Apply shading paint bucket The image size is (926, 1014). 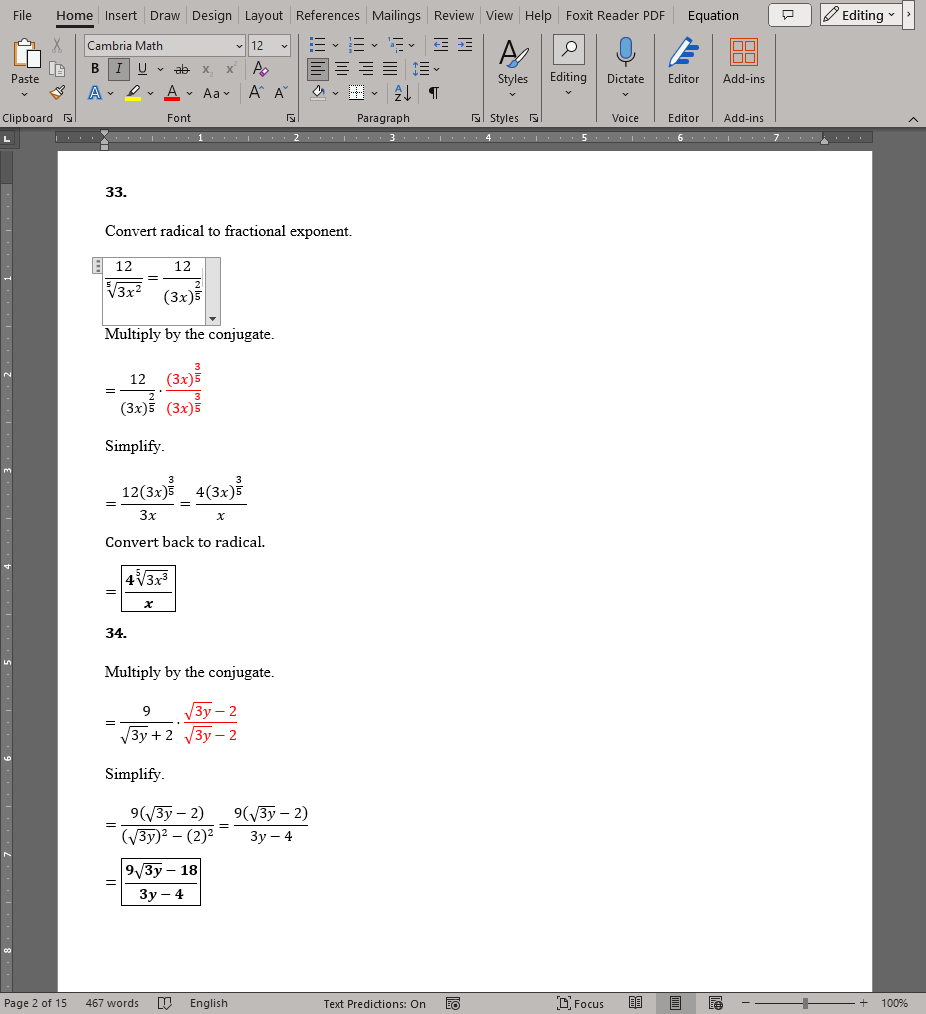pyautogui.click(x=318, y=93)
